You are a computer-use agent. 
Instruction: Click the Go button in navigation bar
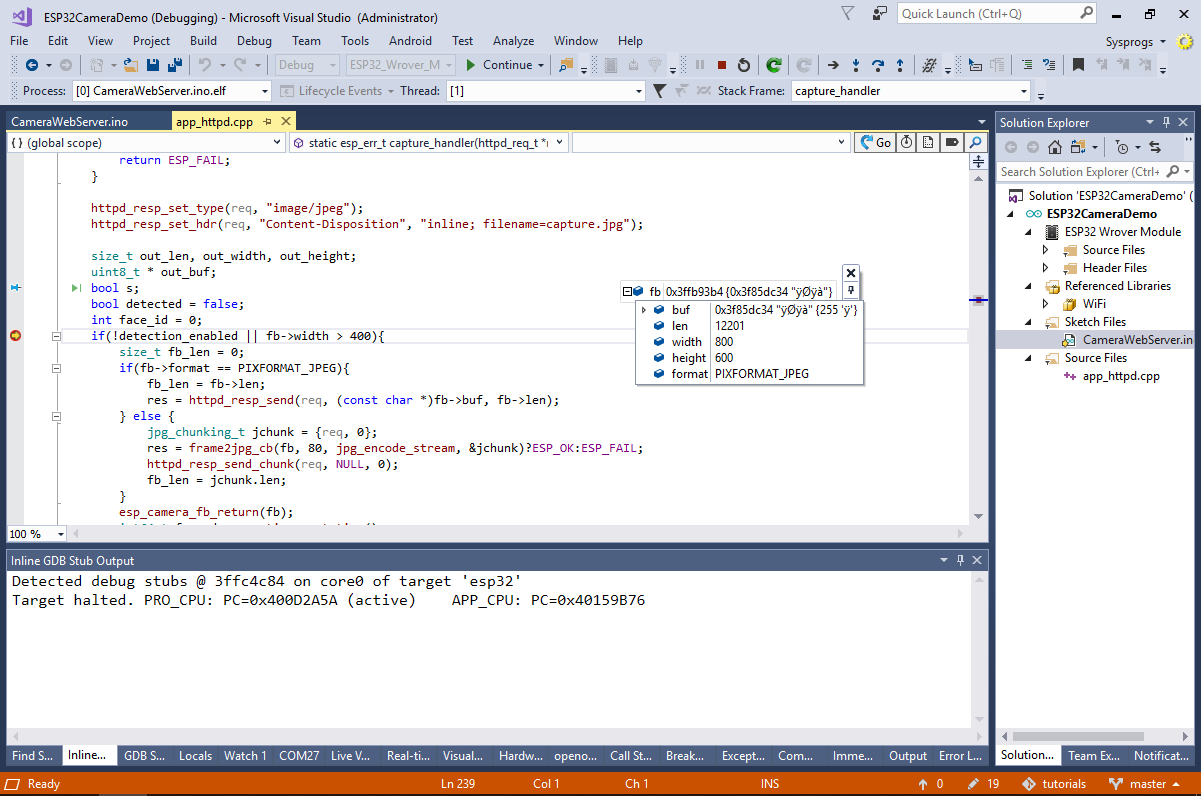click(x=875, y=143)
